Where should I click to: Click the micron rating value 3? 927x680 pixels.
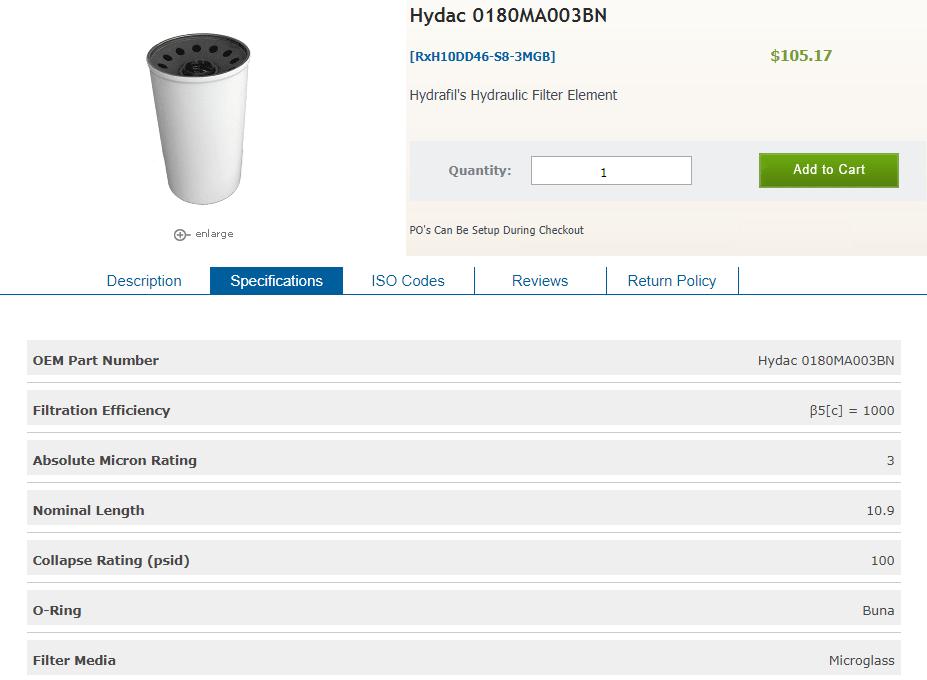890,461
